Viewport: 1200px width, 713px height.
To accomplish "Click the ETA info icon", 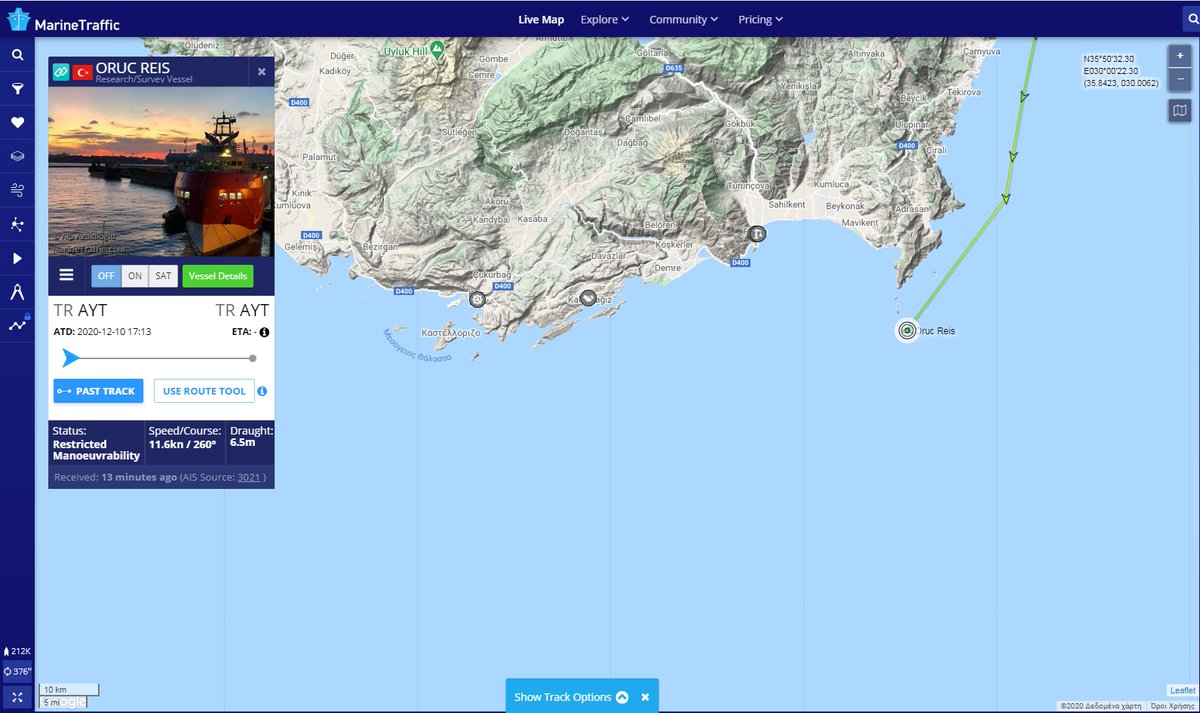I will click(265, 332).
